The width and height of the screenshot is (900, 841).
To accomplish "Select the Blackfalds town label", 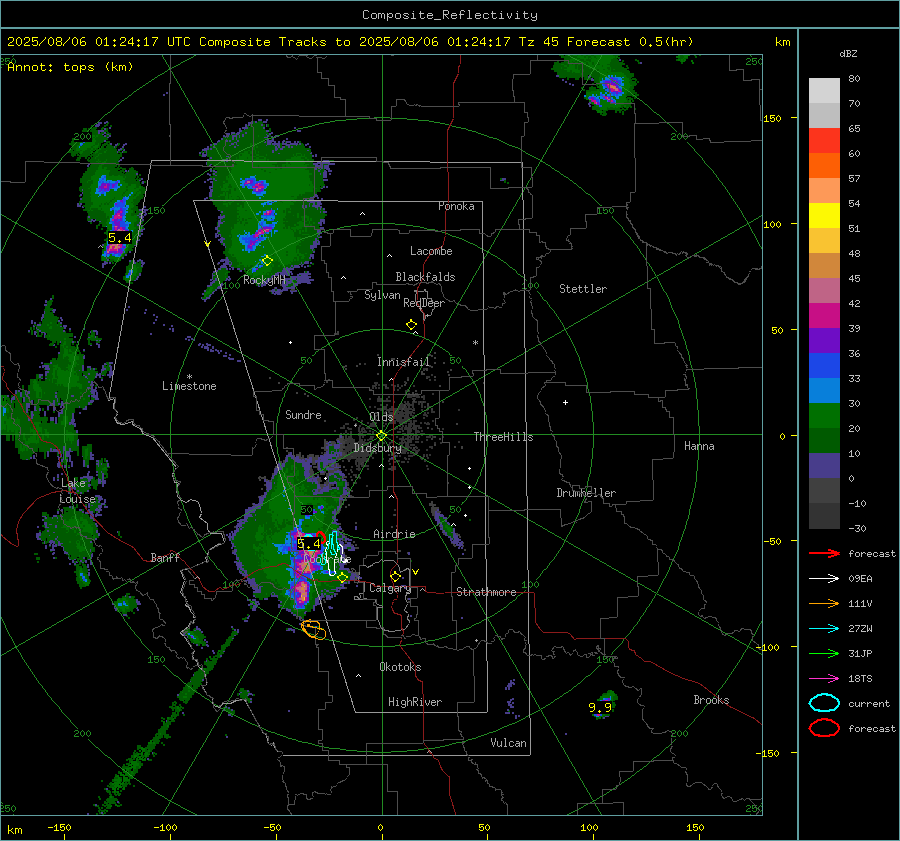I will tap(425, 277).
